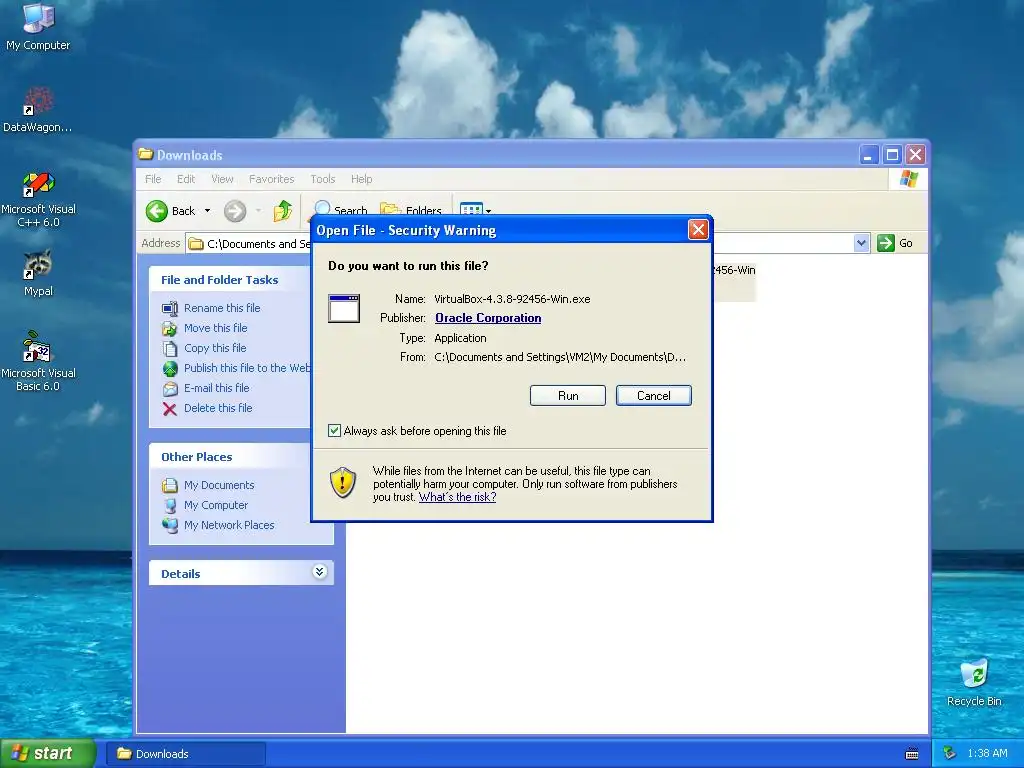The height and width of the screenshot is (768, 1024).
Task: Click the What's the risk? link
Action: [x=457, y=497]
